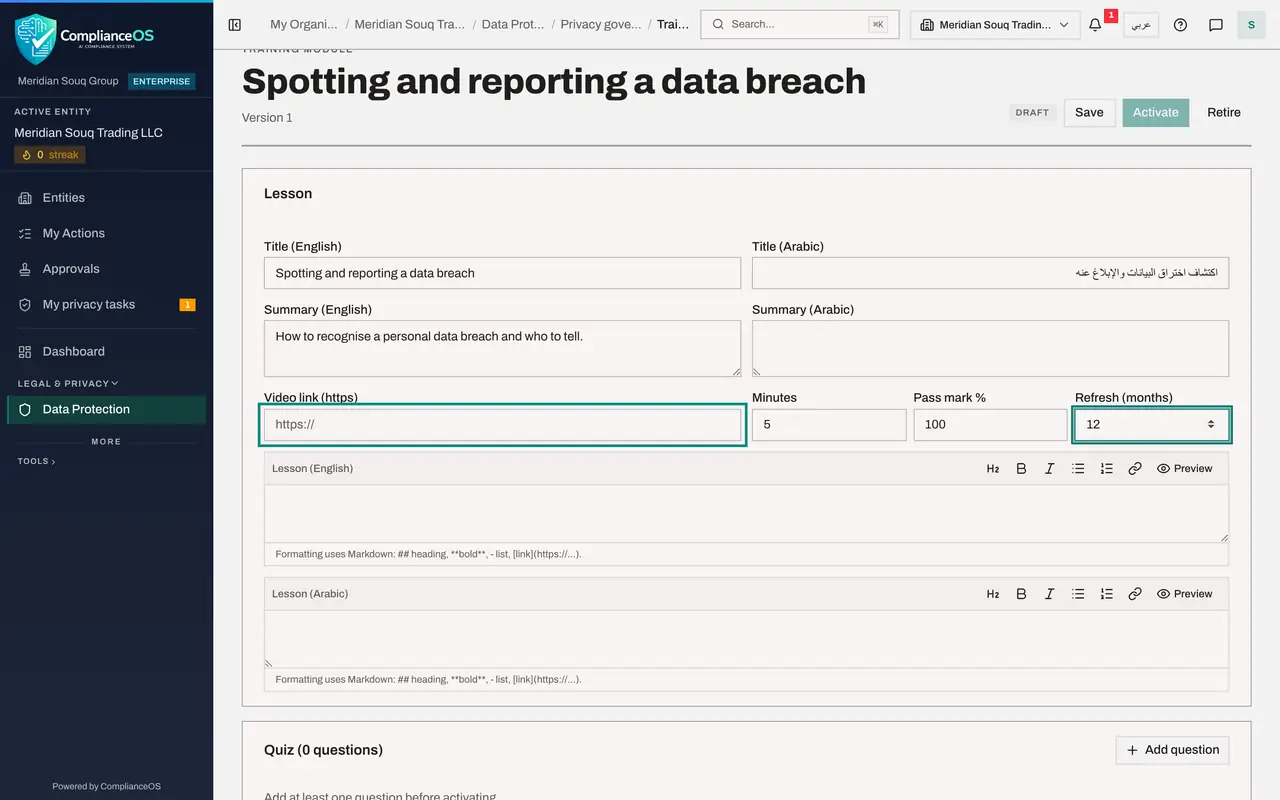
Task: Insert heading in Lesson (English) toolbar
Action: pyautogui.click(x=993, y=468)
